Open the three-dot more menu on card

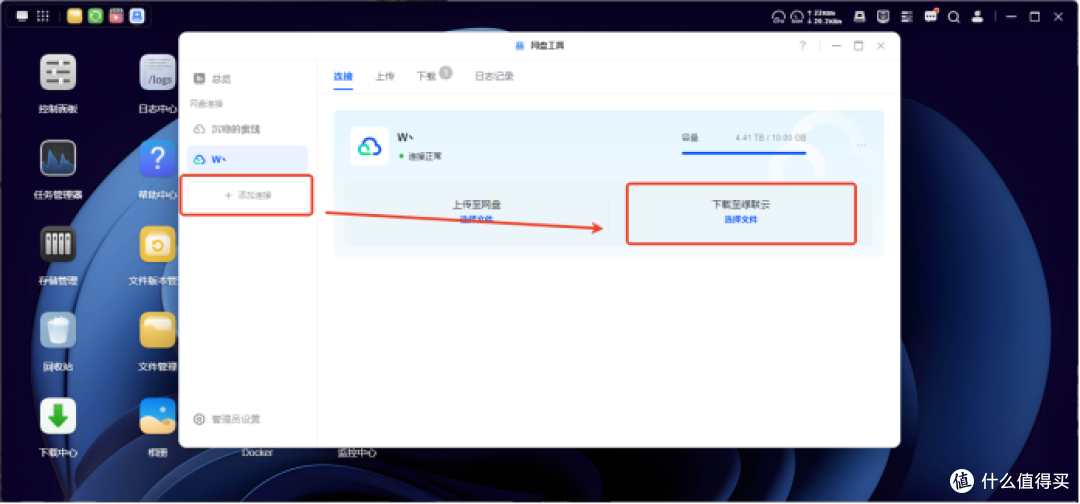[862, 146]
